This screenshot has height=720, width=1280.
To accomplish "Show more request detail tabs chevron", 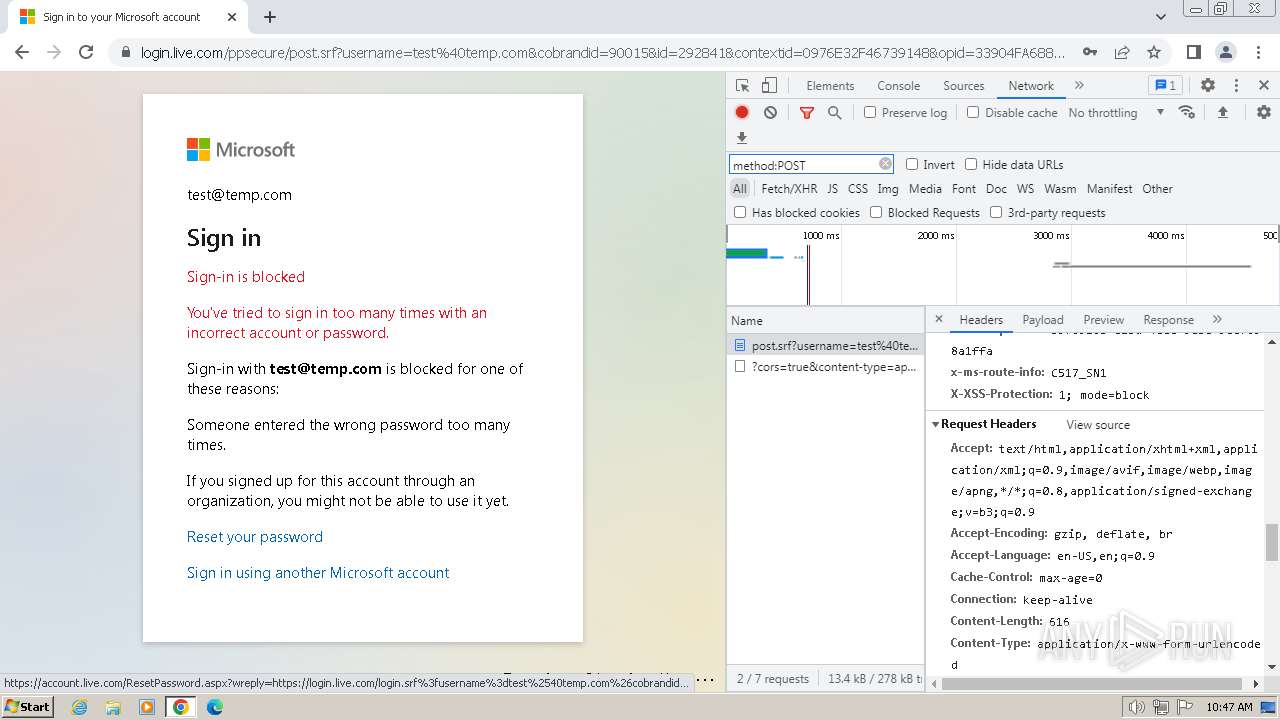I will [x=1217, y=319].
